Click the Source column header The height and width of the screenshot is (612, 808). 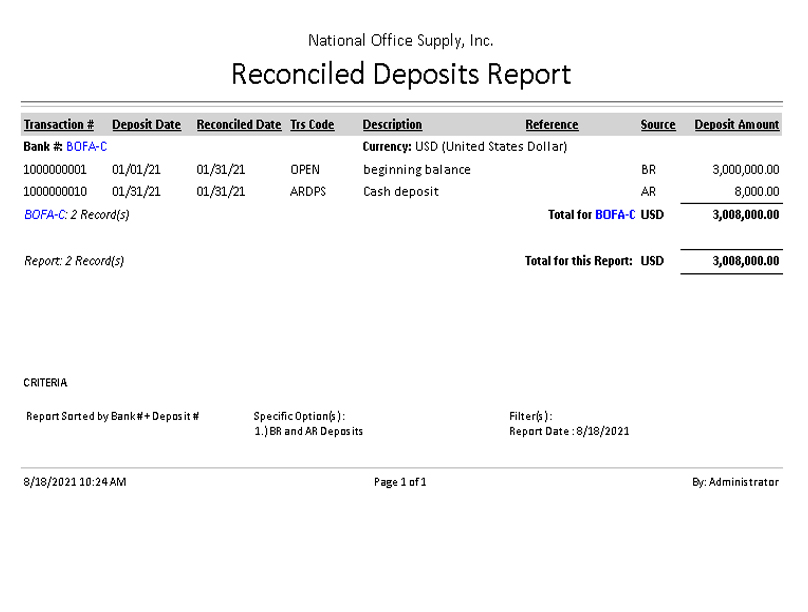[x=658, y=125]
